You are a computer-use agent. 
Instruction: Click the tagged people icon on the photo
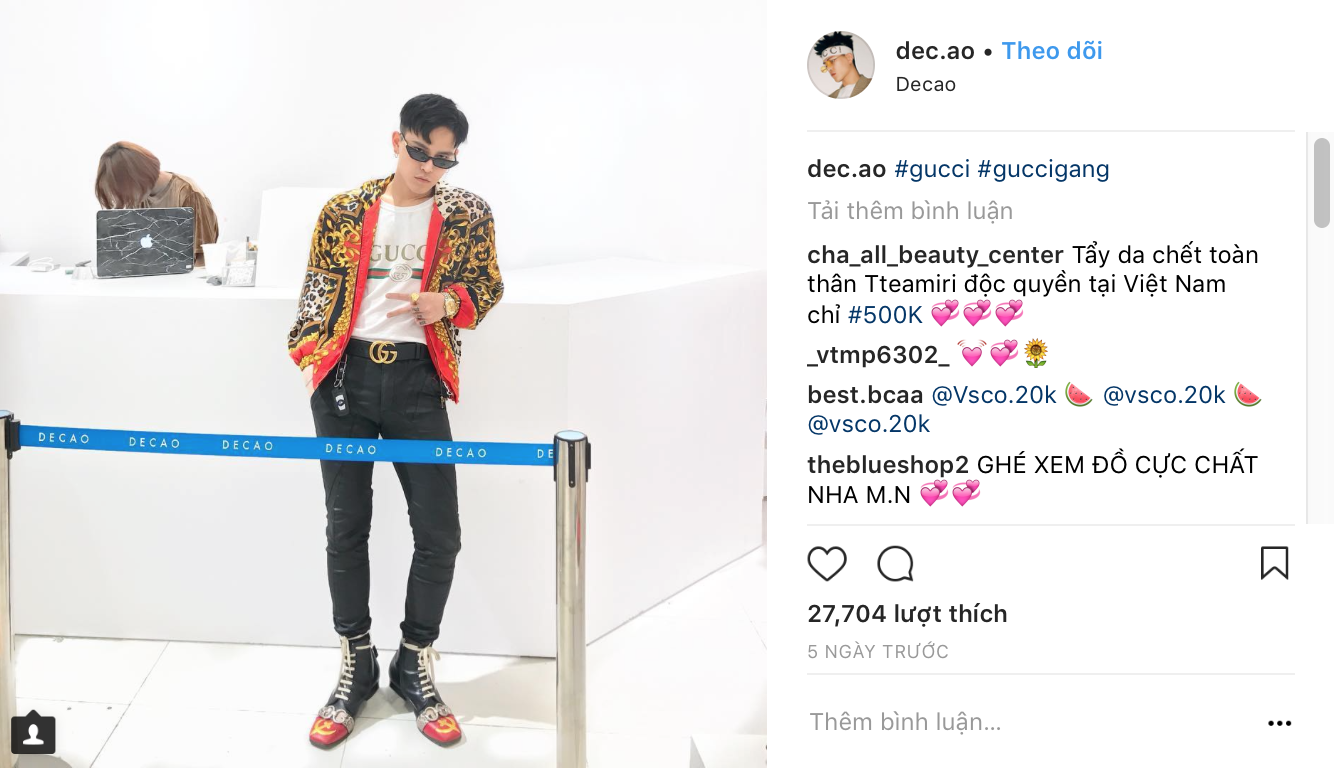[x=33, y=734]
